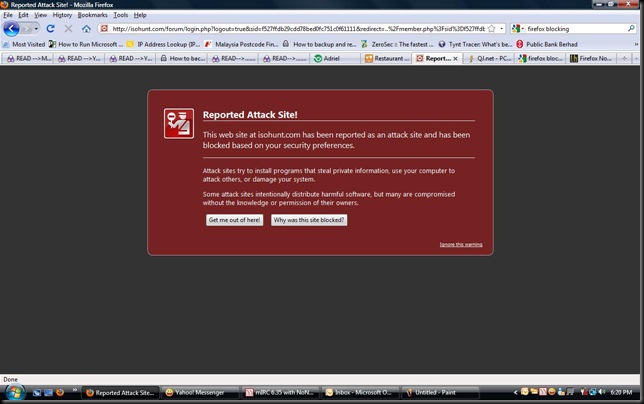Open the Bookmarks menu
644x404 pixels.
coord(92,15)
